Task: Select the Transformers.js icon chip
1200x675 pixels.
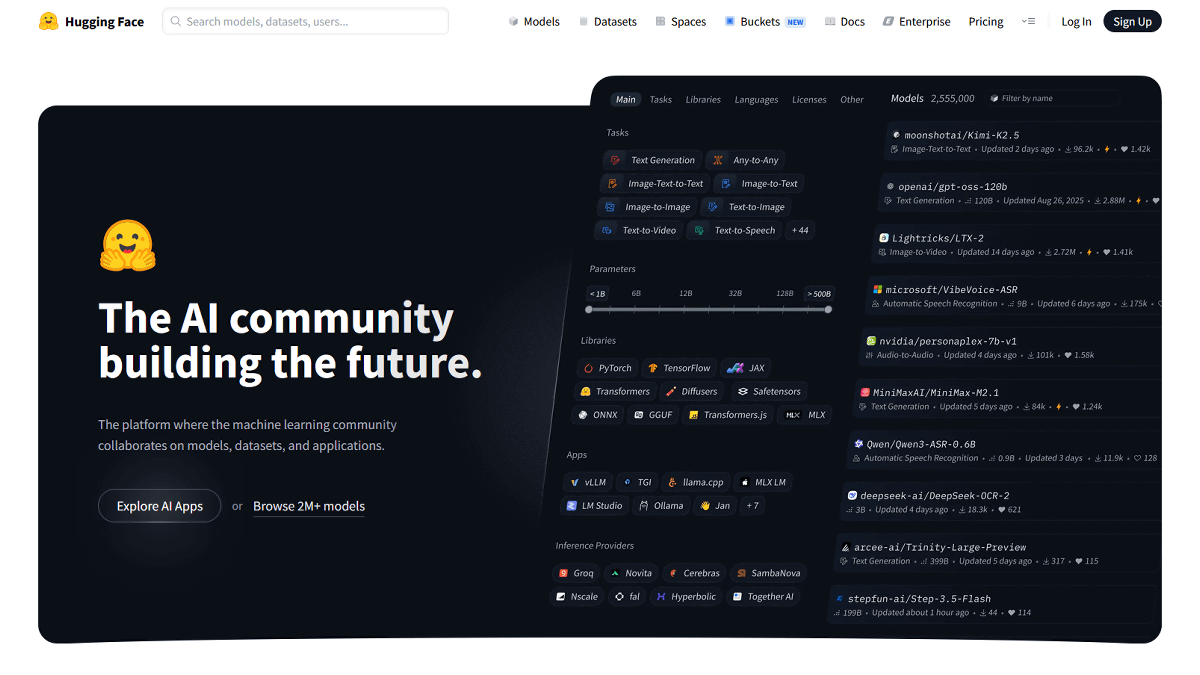Action: click(729, 414)
